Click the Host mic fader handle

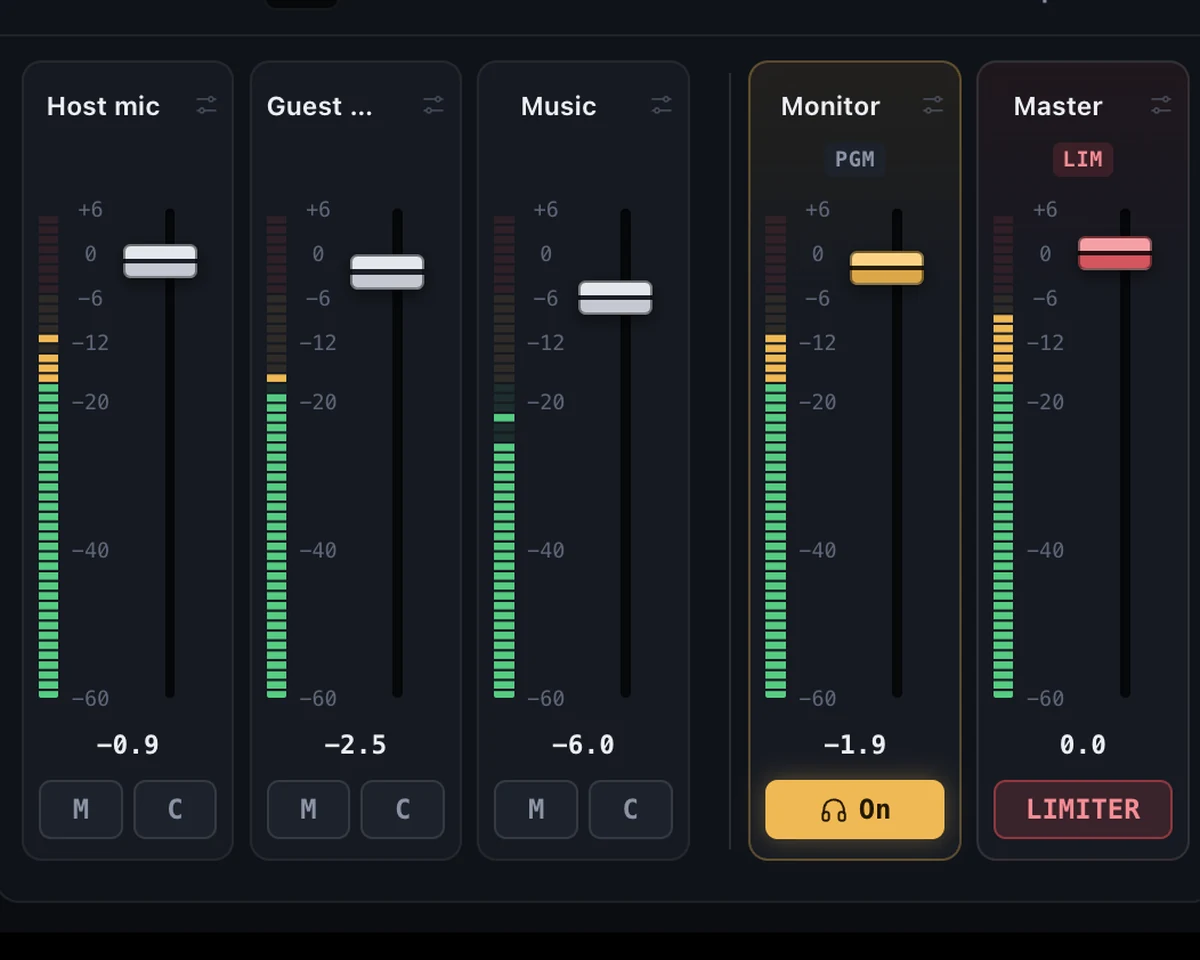click(x=160, y=261)
